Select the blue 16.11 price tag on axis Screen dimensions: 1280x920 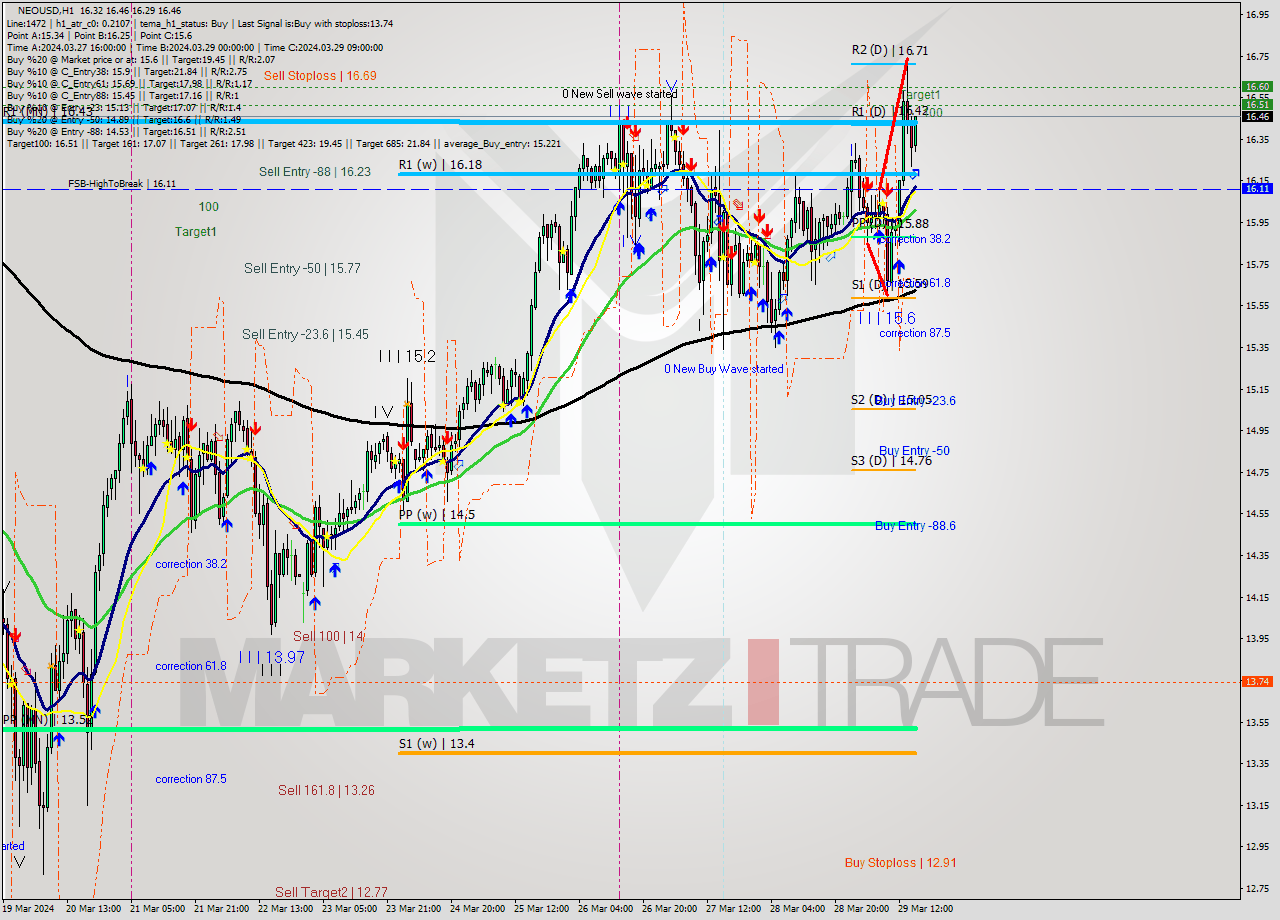[x=1256, y=188]
